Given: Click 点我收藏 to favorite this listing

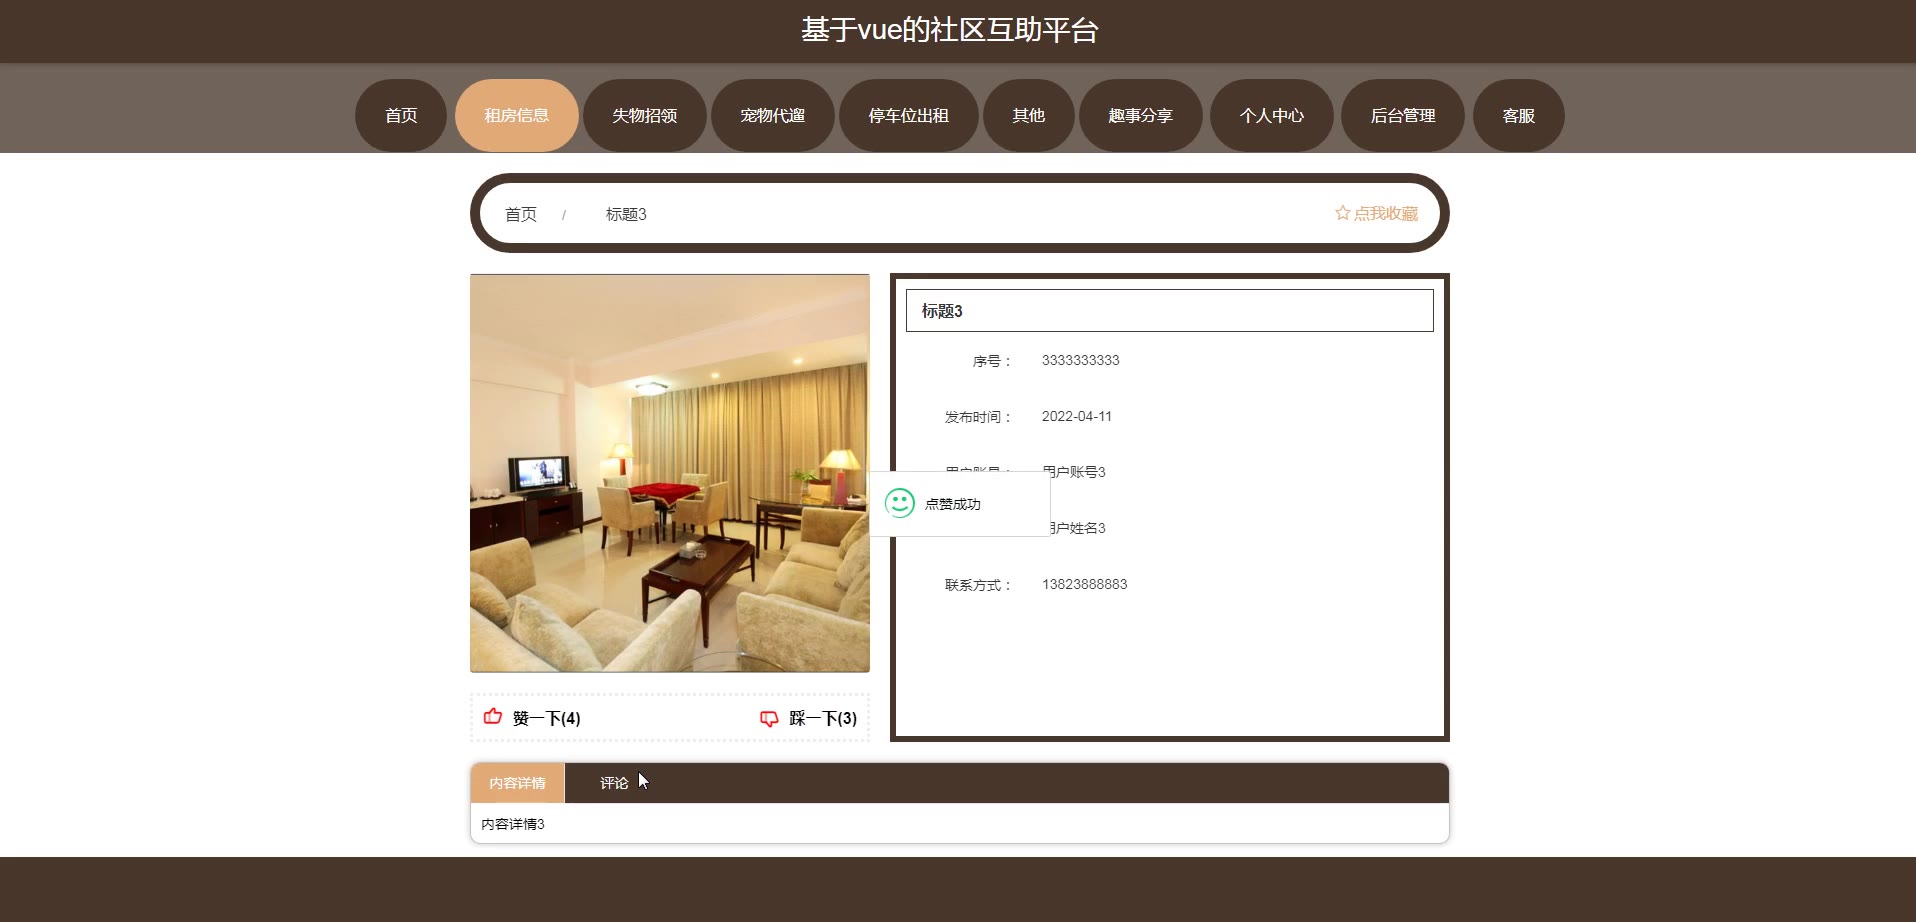Looking at the screenshot, I should 1377,213.
